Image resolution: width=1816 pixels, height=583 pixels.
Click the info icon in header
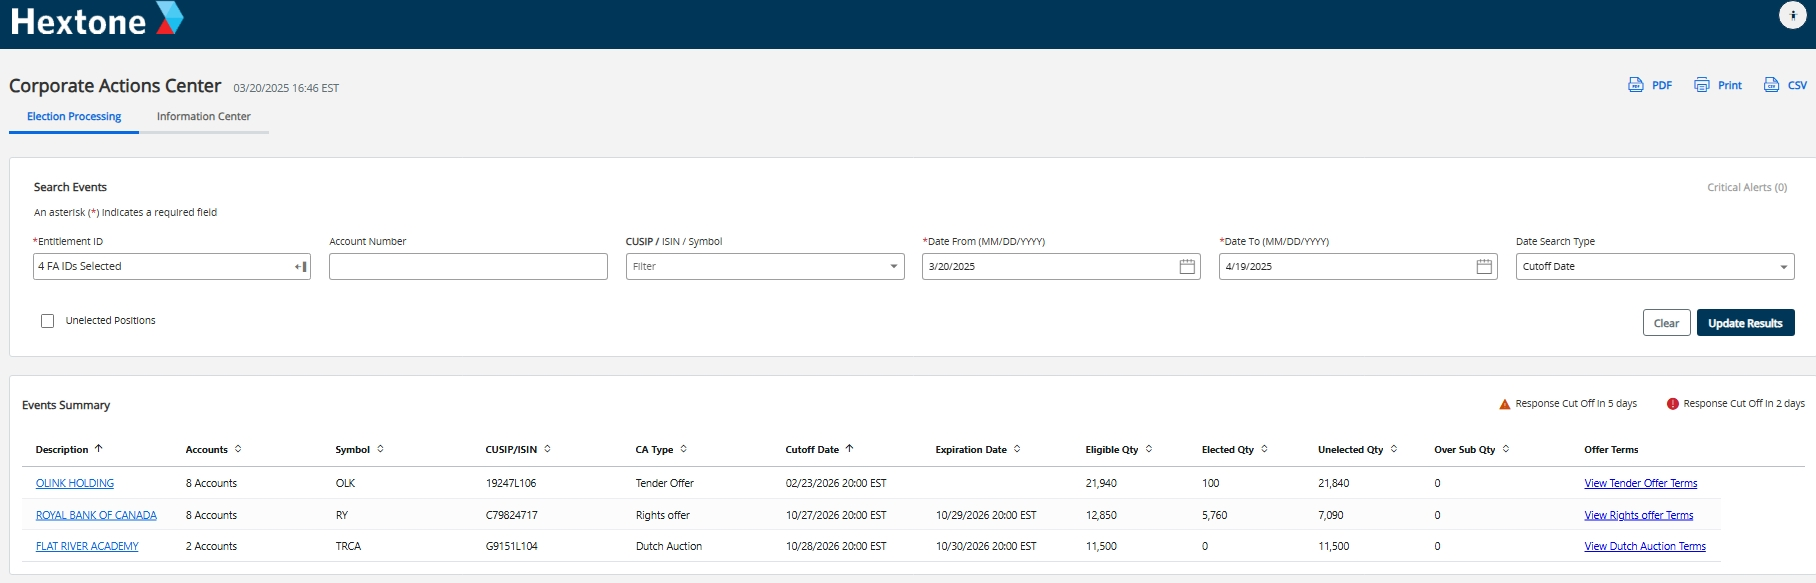click(x=1792, y=15)
